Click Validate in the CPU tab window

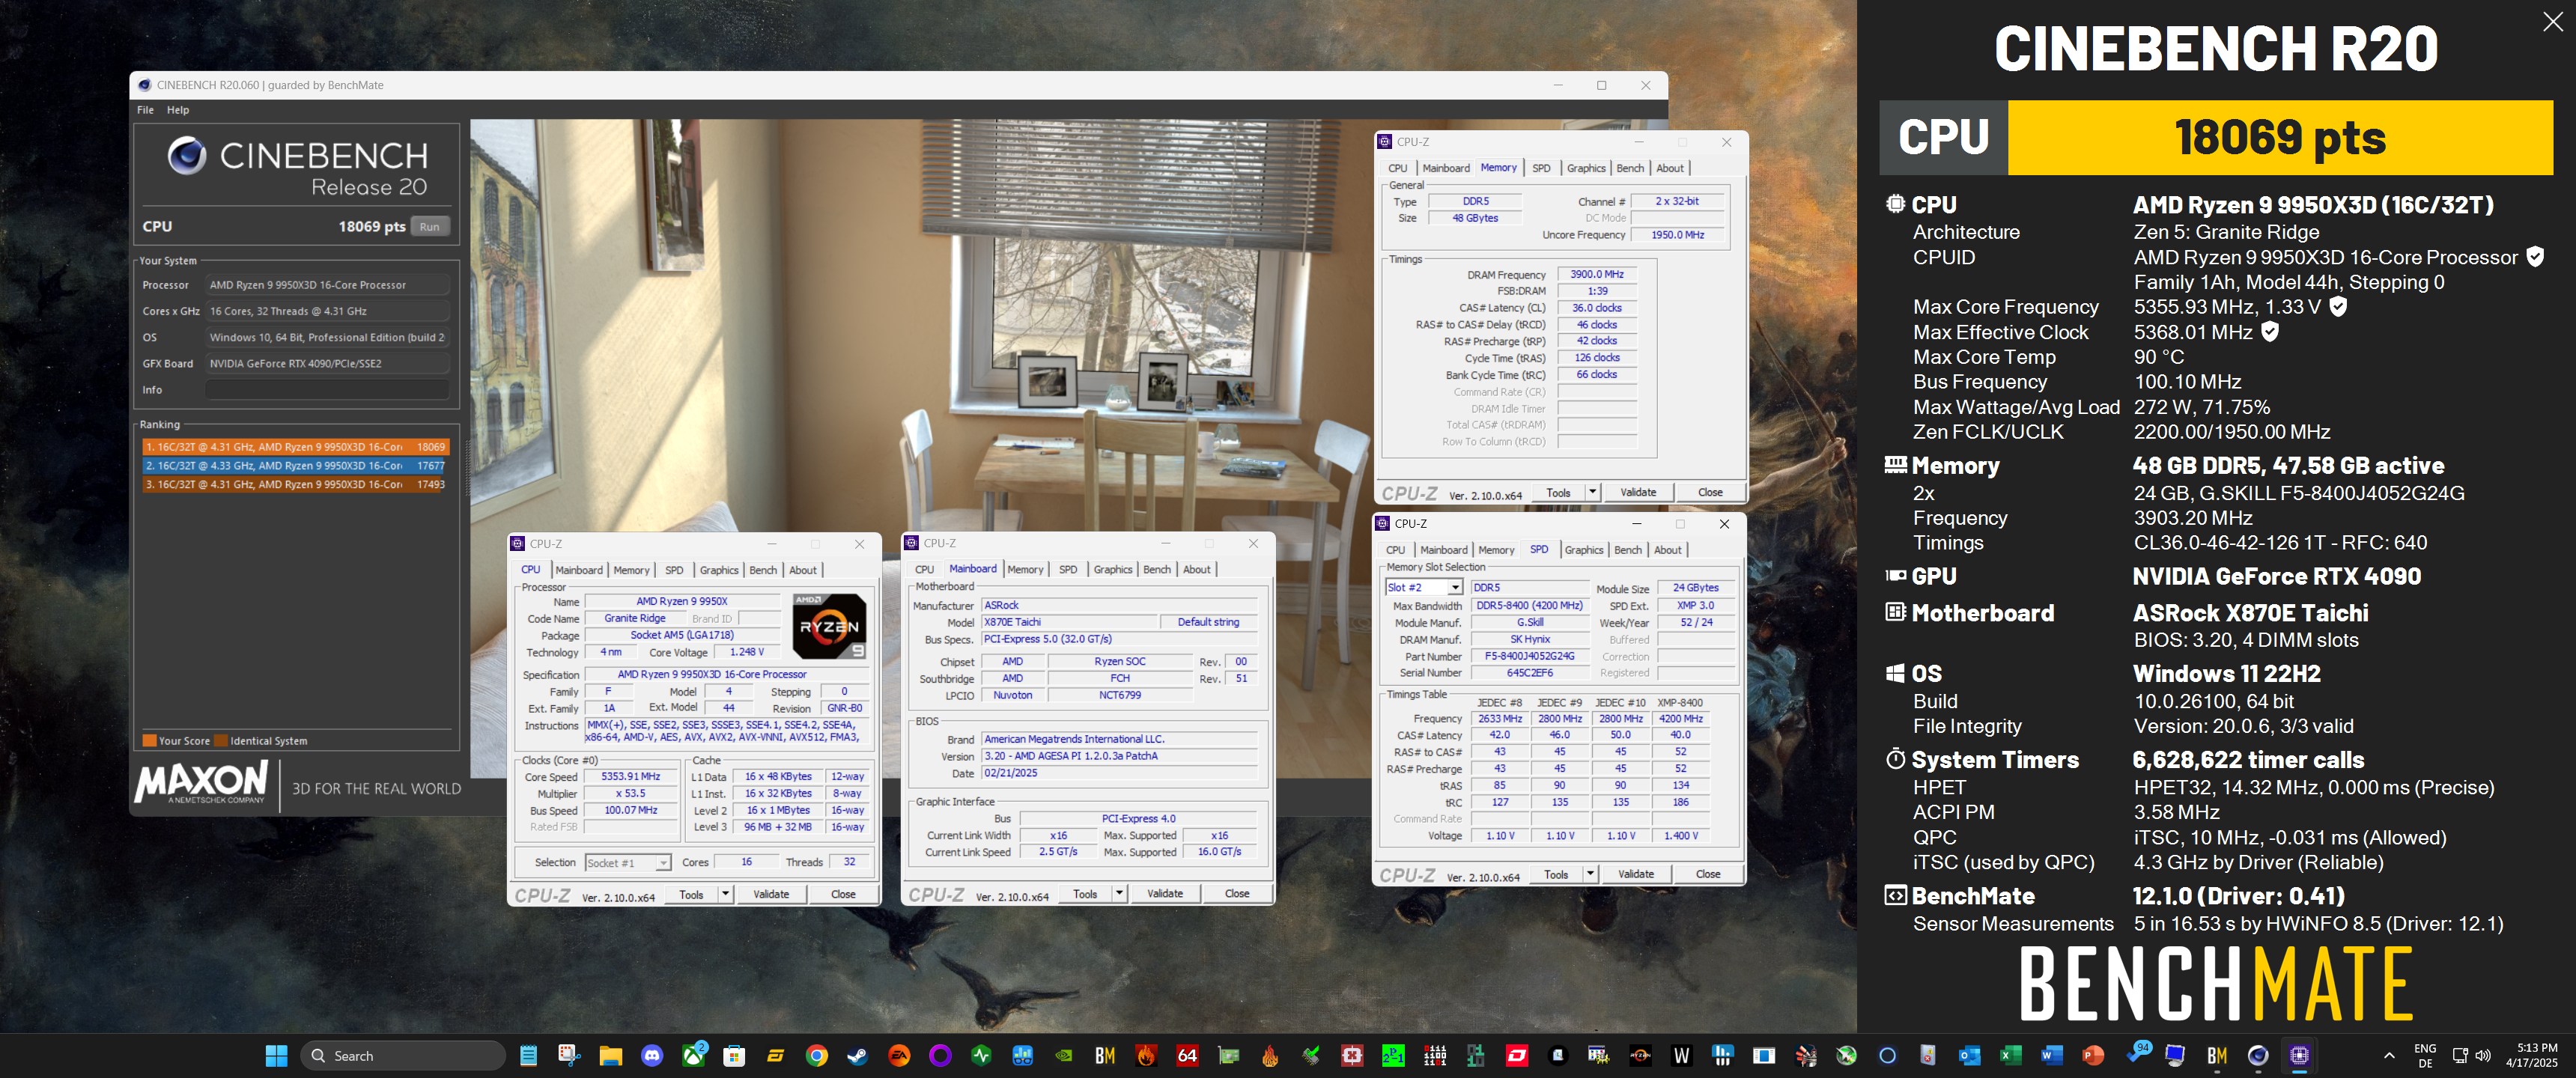pos(771,894)
